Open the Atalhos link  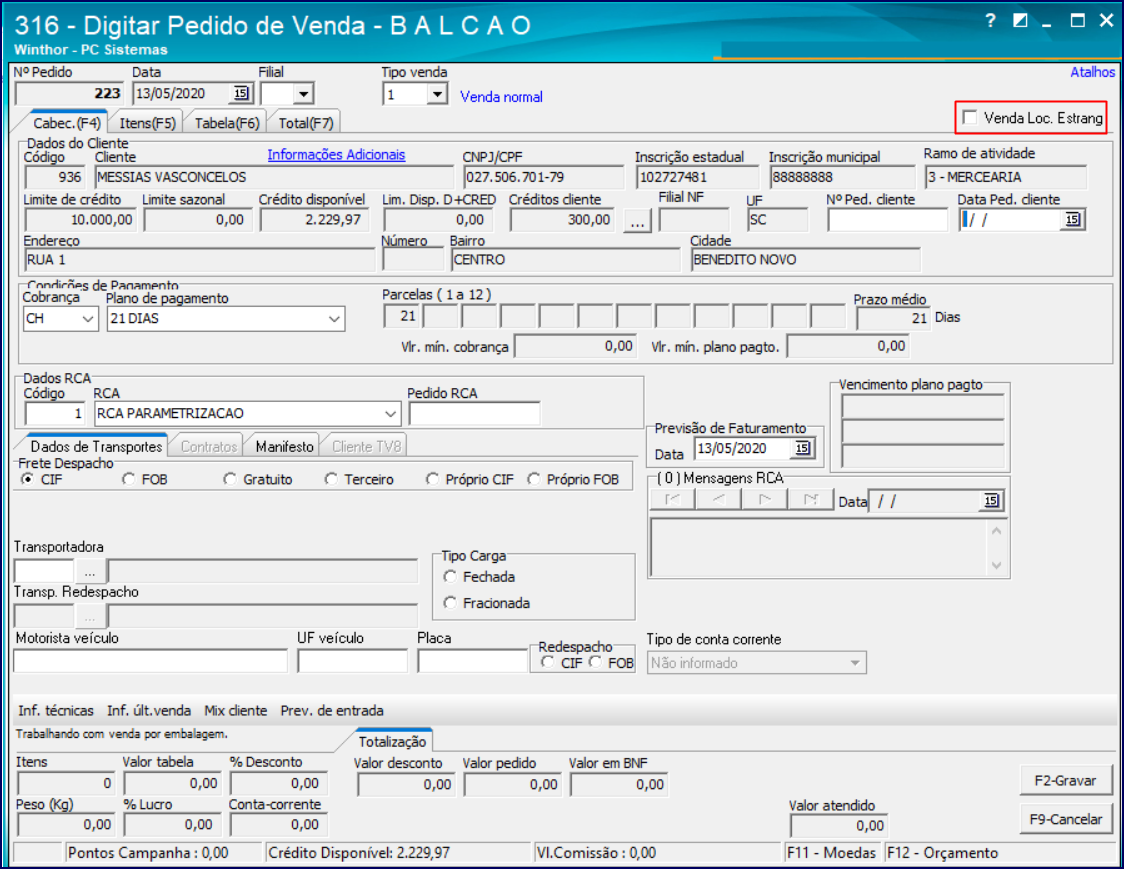1092,72
